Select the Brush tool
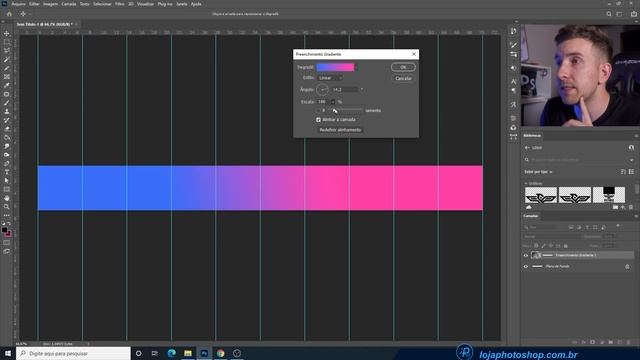640x360 pixels. tap(7, 103)
